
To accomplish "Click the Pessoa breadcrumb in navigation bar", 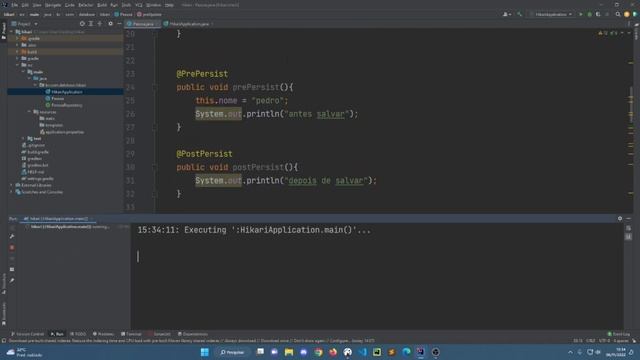I will click(123, 14).
